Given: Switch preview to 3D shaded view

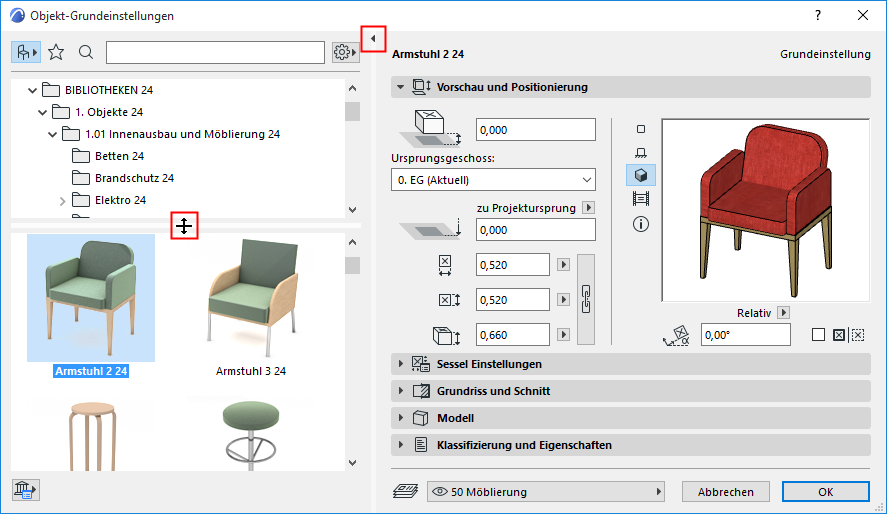Looking at the screenshot, I should click(641, 175).
